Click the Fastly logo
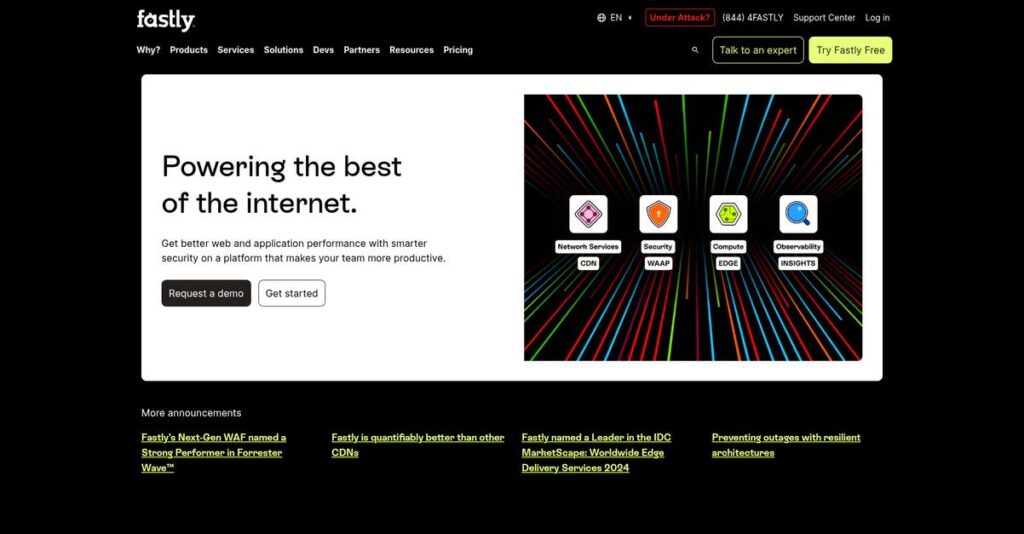Viewport: 1024px width, 534px height. click(x=166, y=20)
